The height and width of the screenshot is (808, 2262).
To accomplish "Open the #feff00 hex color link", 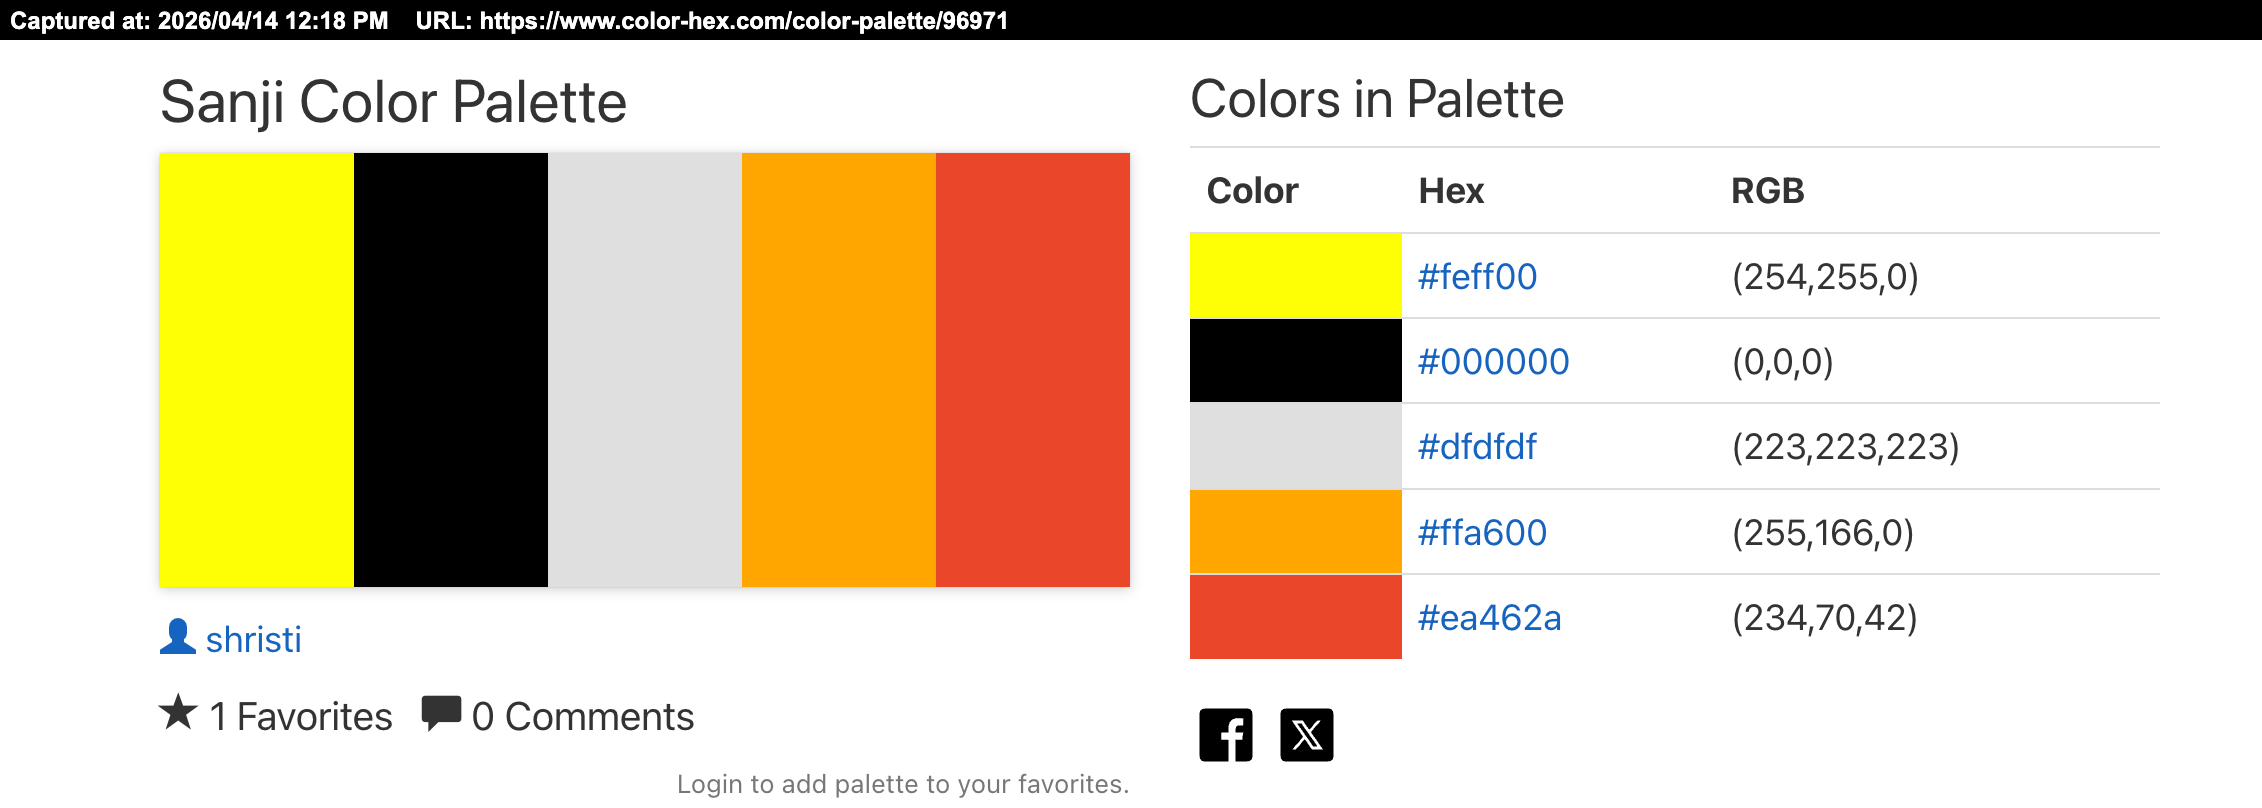I will tap(1477, 277).
